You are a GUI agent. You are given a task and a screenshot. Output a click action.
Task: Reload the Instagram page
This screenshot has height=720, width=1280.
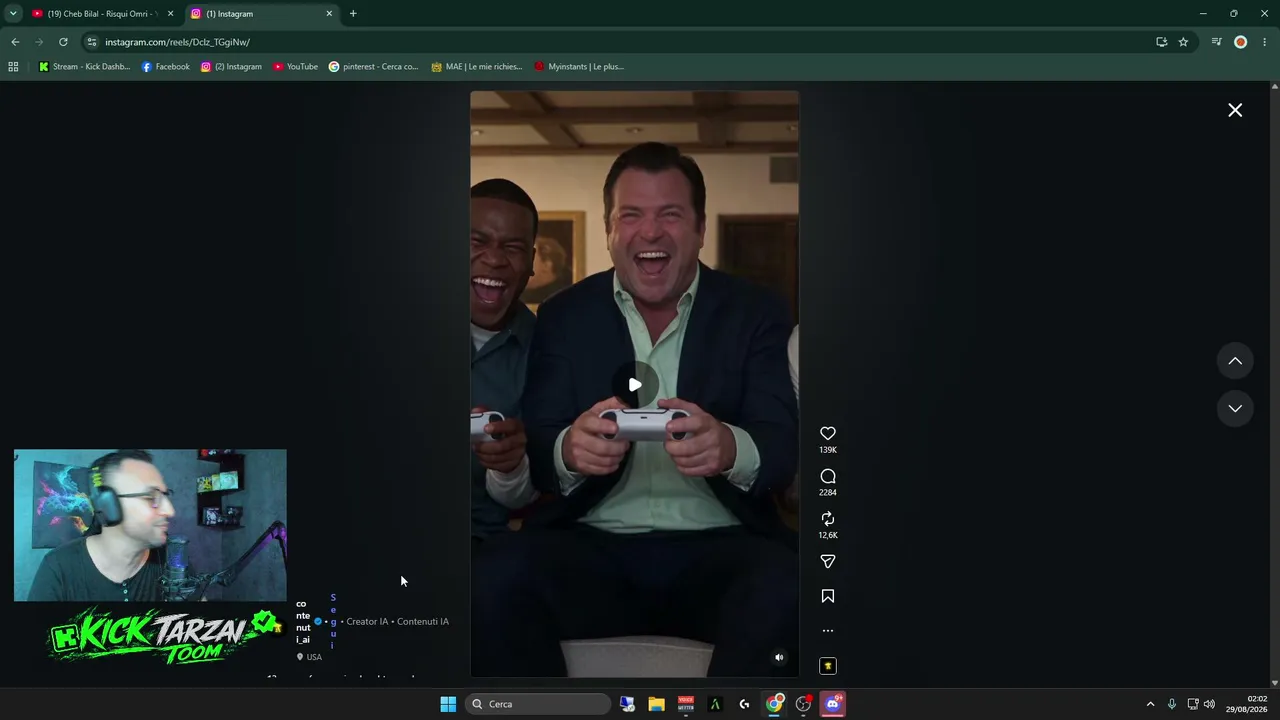point(63,42)
